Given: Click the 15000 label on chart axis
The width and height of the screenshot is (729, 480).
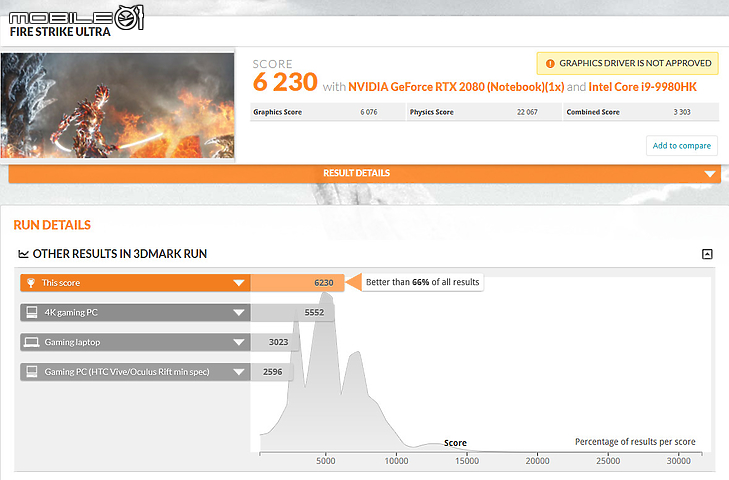Looking at the screenshot, I should 467,461.
